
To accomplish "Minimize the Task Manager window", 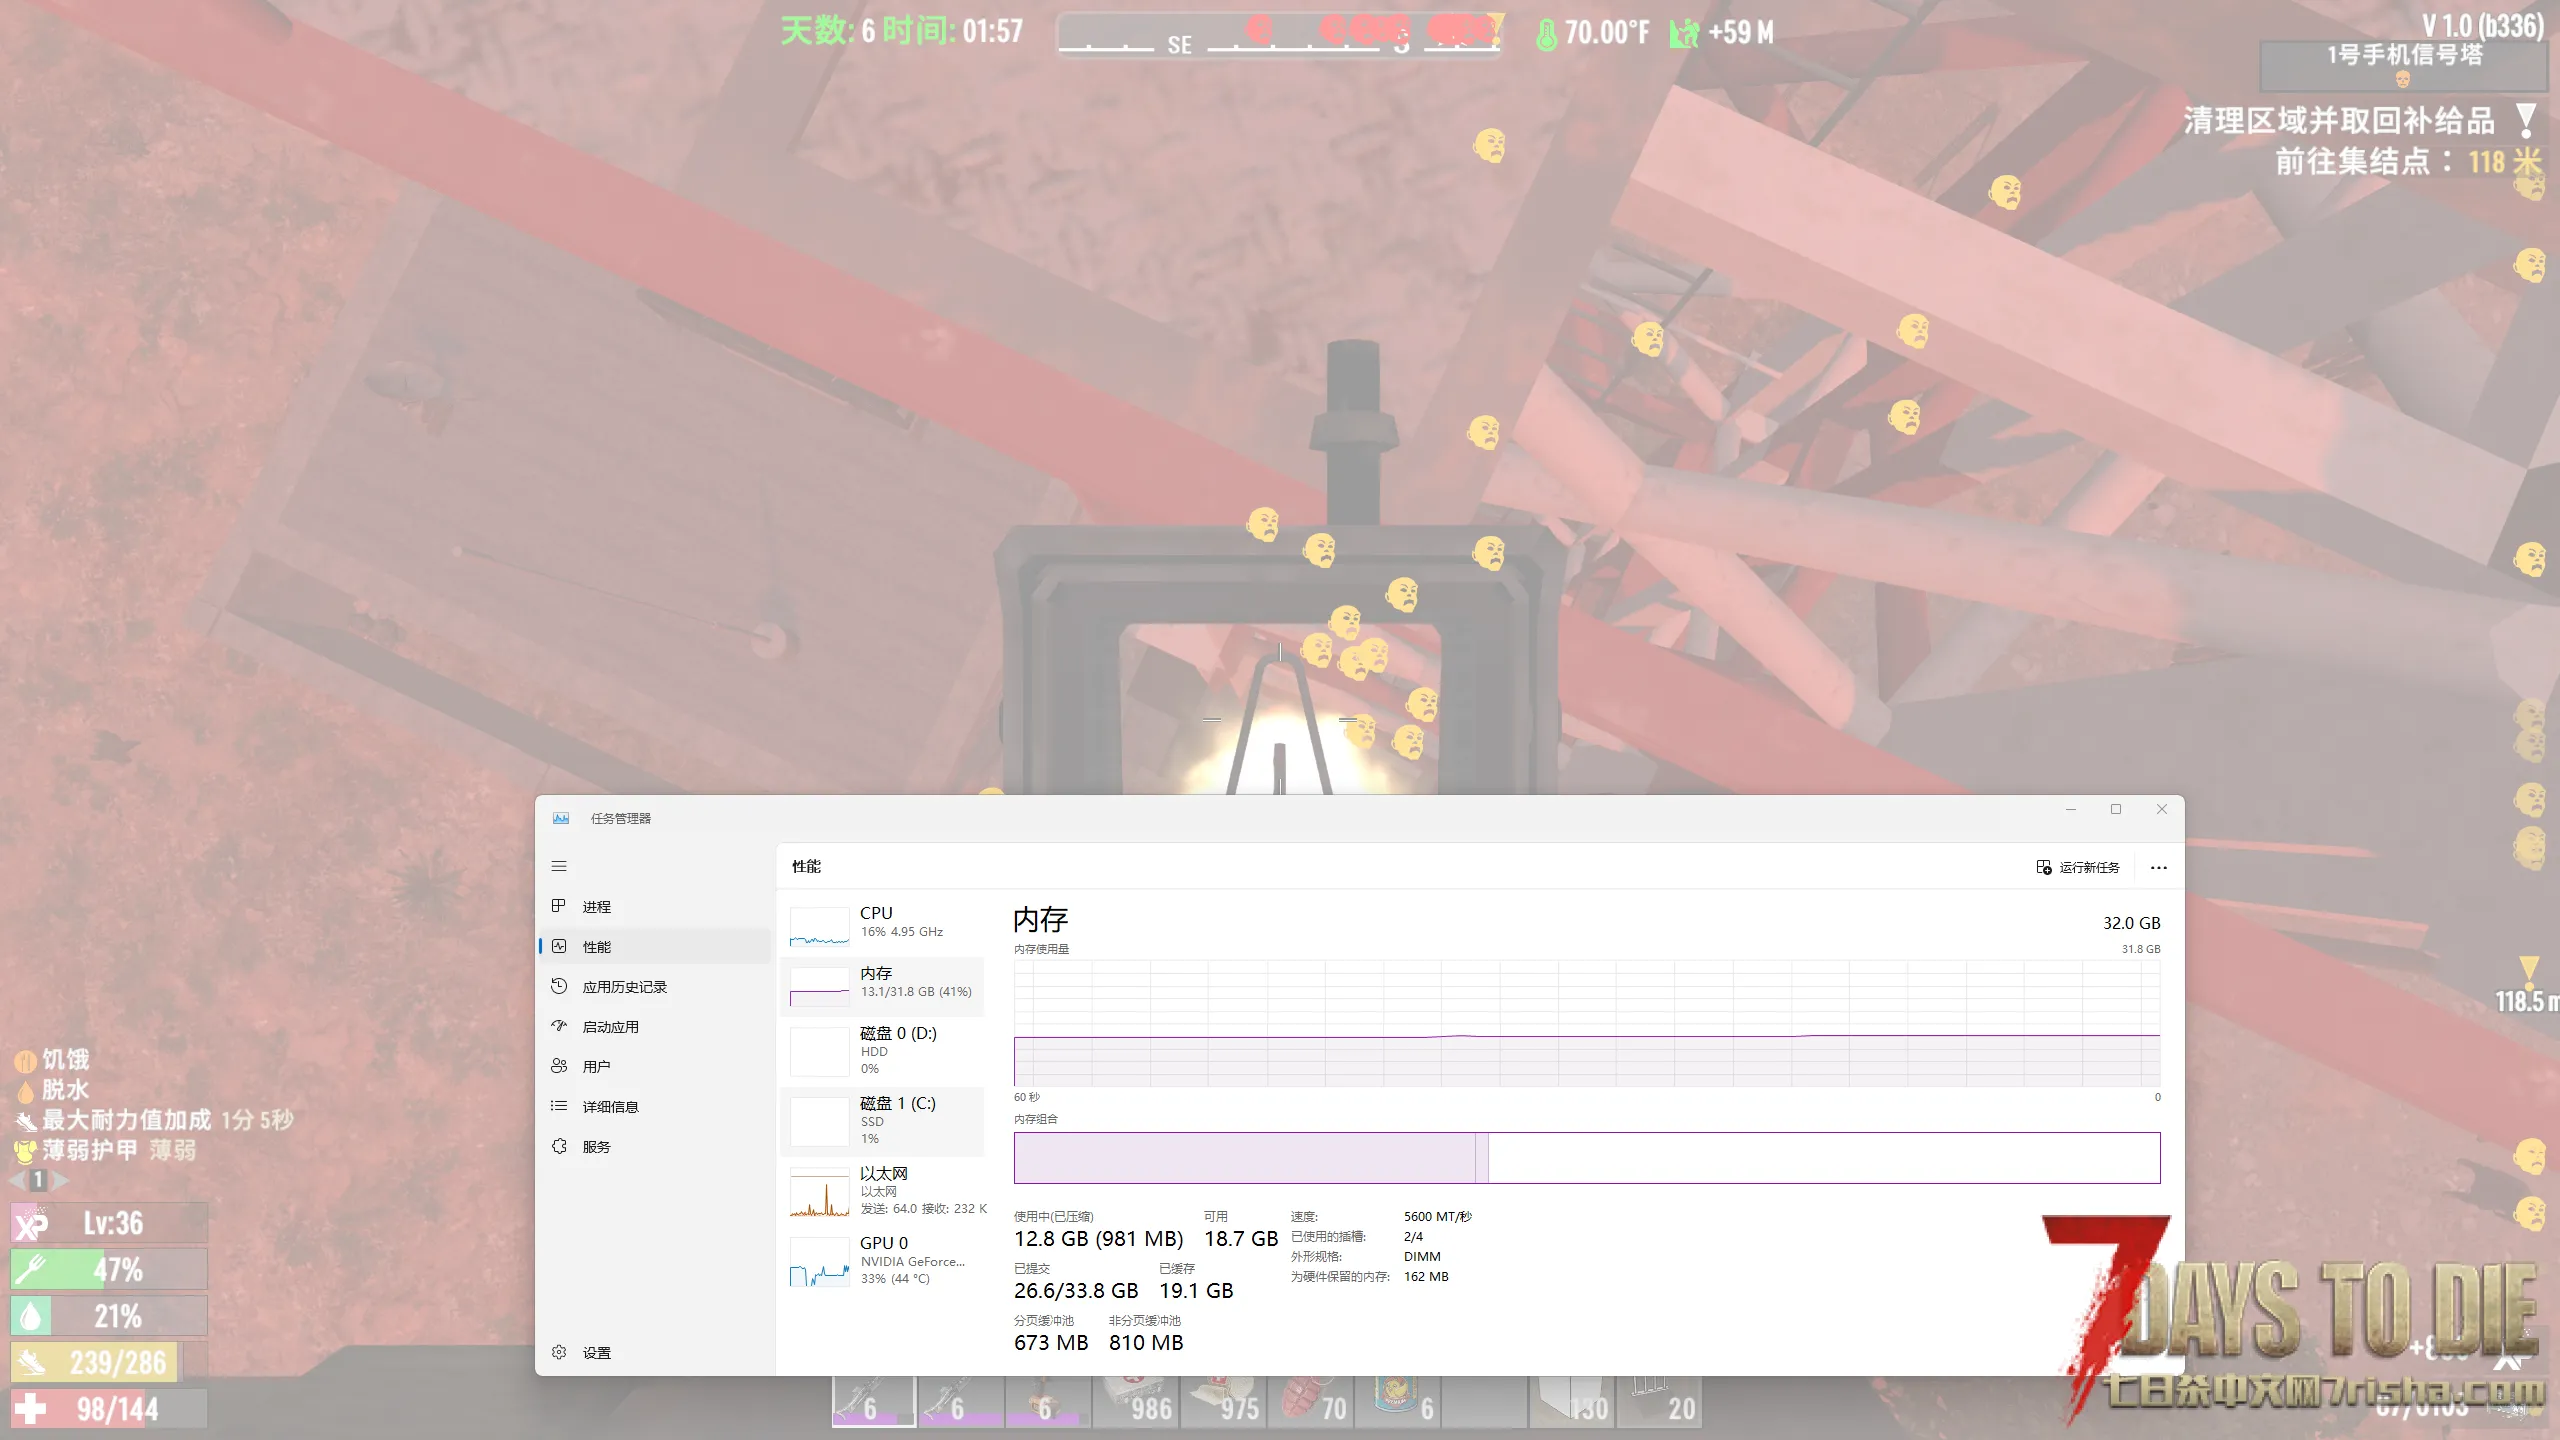I will click(2071, 809).
